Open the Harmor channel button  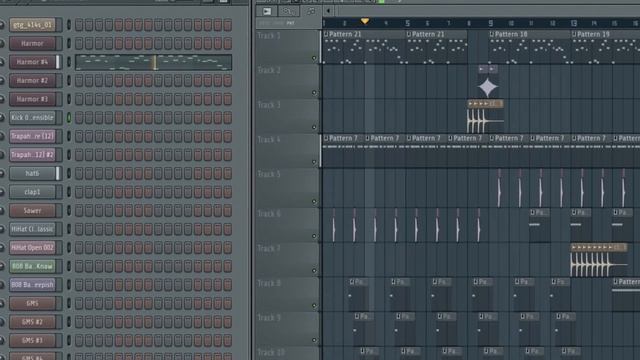32,43
